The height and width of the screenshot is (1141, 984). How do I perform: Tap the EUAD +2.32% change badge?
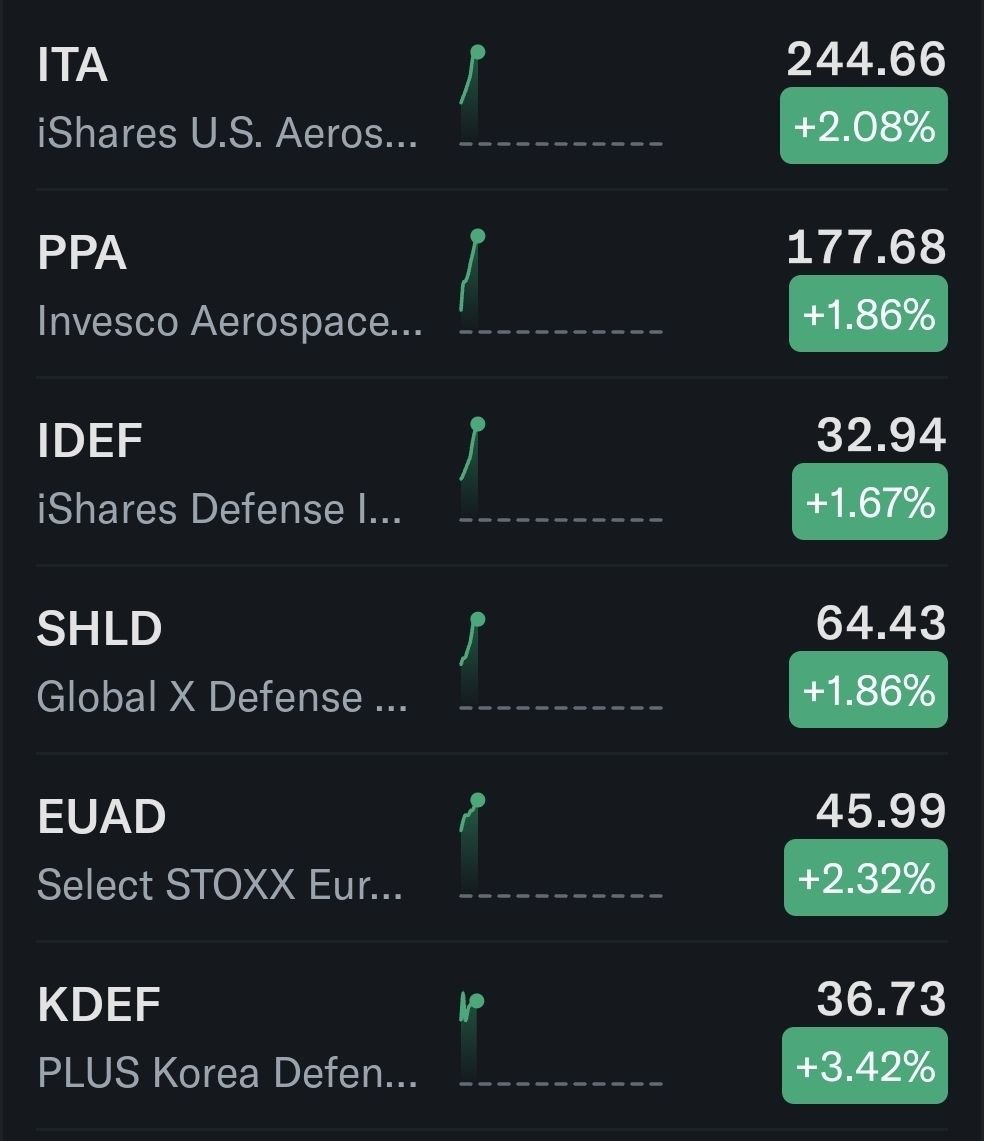pyautogui.click(x=865, y=878)
